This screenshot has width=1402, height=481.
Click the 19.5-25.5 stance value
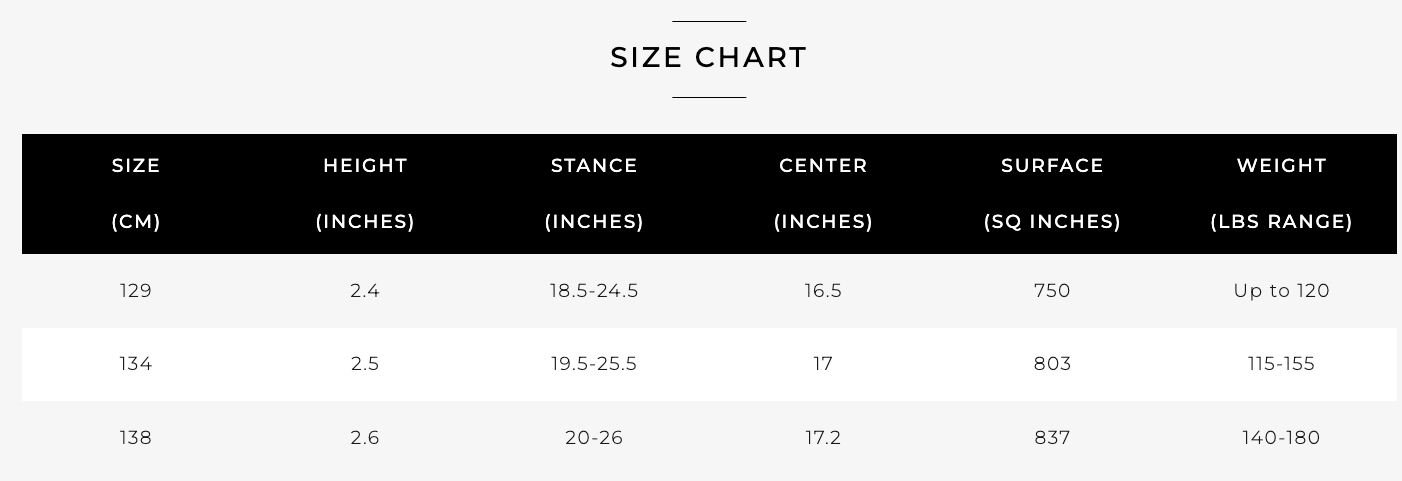pyautogui.click(x=594, y=364)
